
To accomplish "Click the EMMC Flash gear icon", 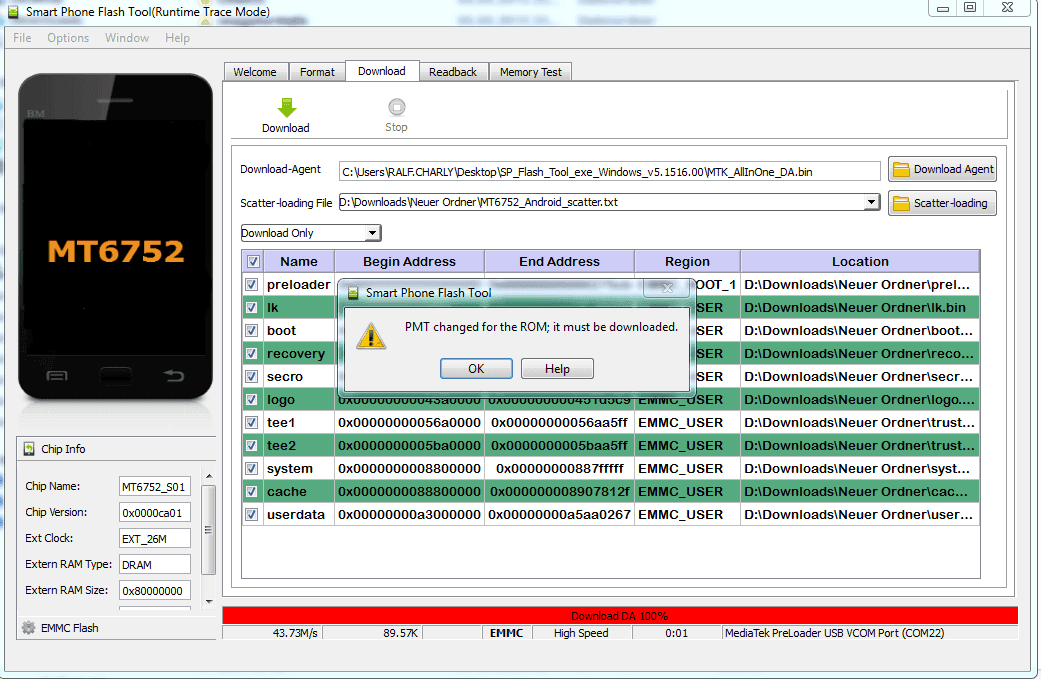I will coord(29,627).
